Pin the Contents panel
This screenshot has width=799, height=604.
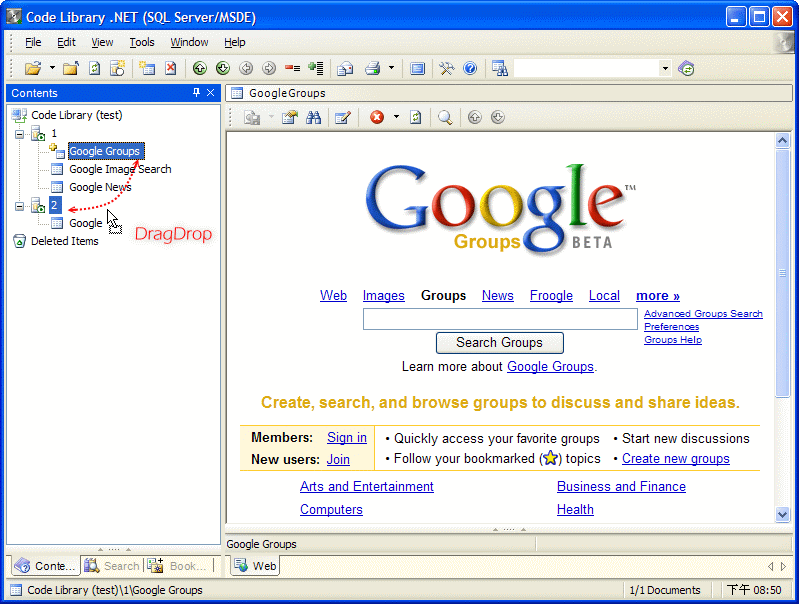point(196,93)
